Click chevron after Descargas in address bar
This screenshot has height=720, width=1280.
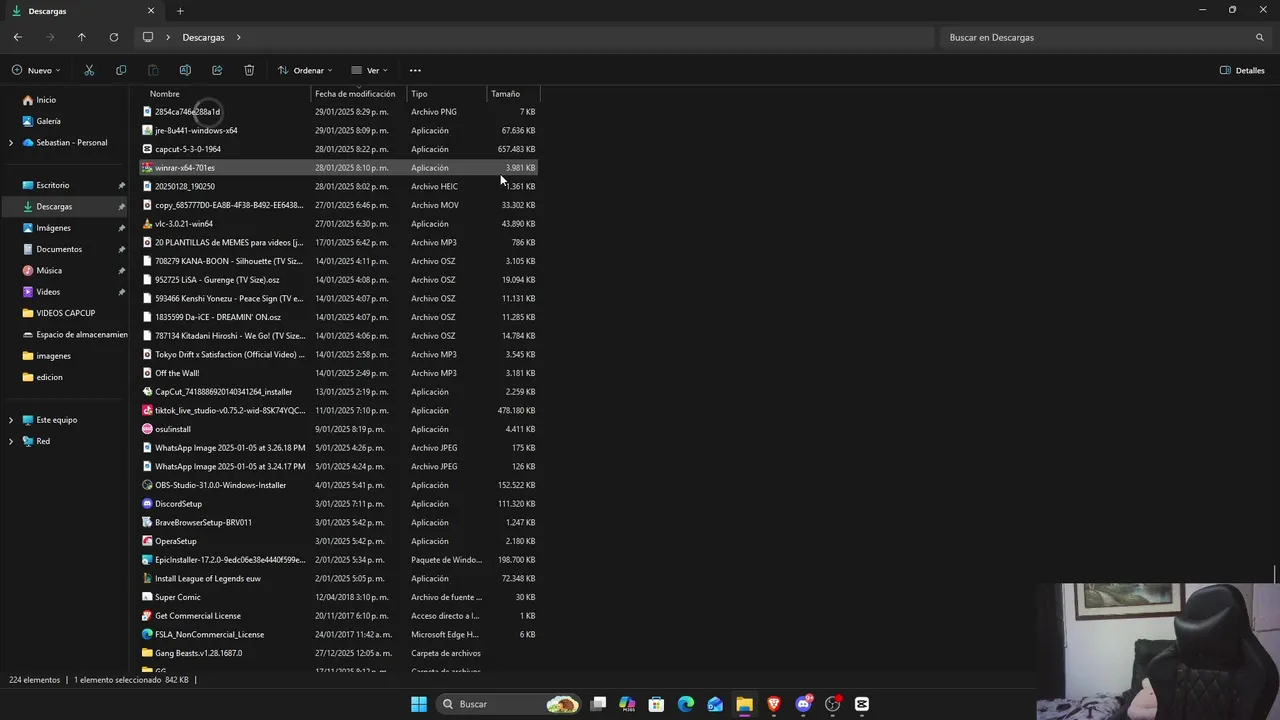click(239, 37)
